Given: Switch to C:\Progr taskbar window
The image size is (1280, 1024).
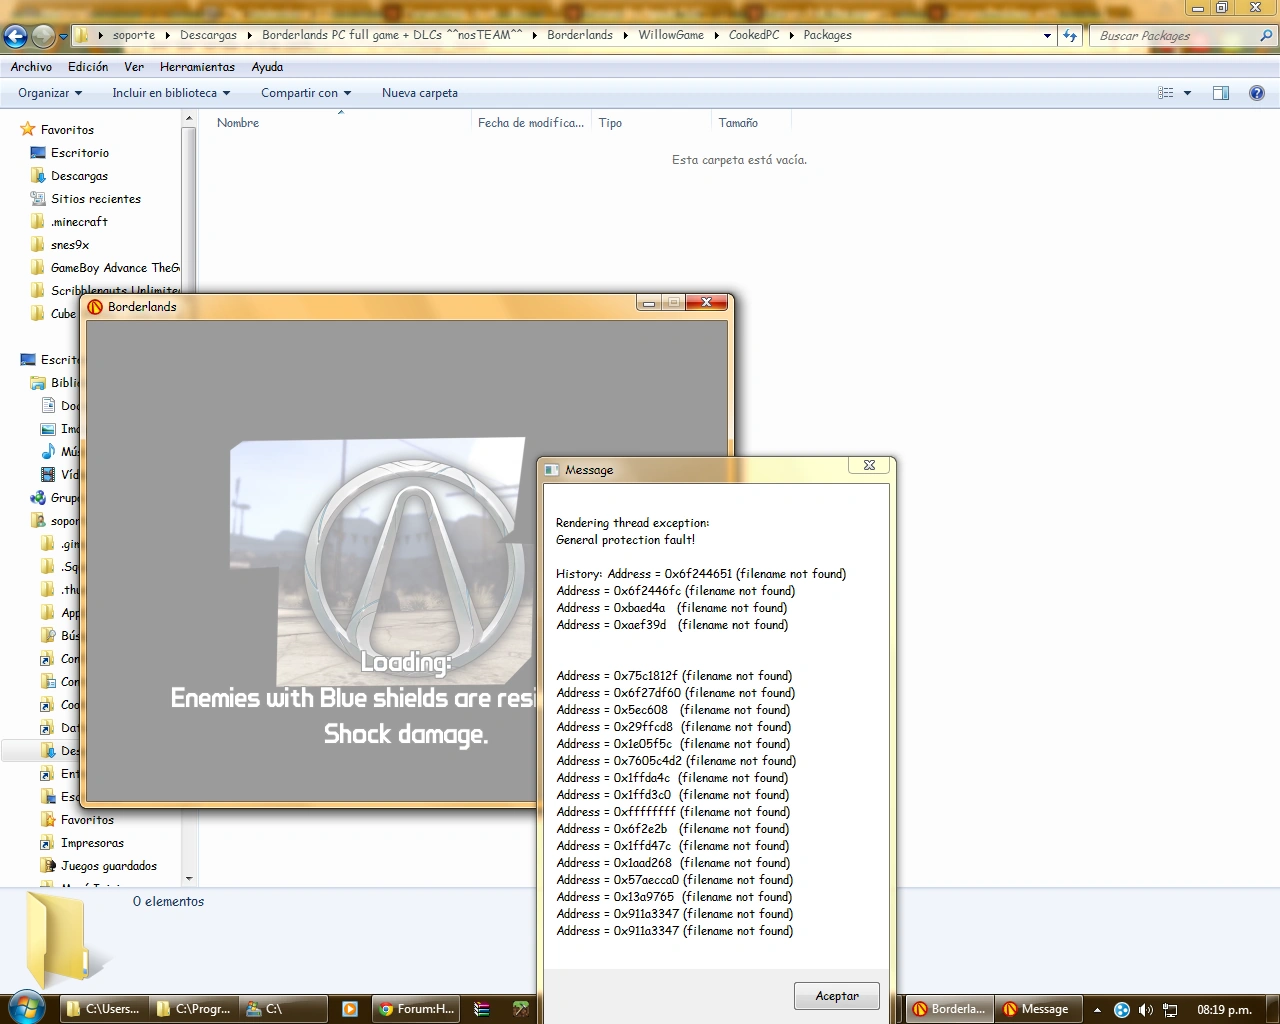Looking at the screenshot, I should [x=193, y=1009].
